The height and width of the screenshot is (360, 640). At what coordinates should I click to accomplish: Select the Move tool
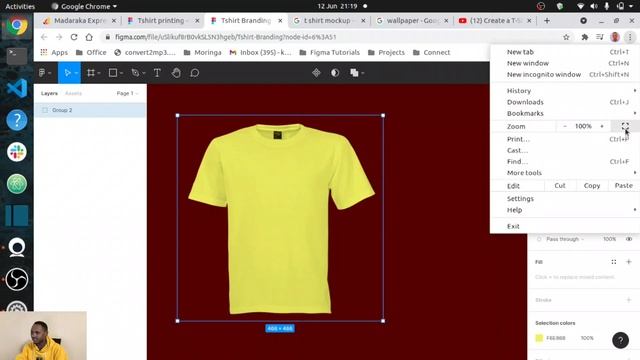[67, 73]
